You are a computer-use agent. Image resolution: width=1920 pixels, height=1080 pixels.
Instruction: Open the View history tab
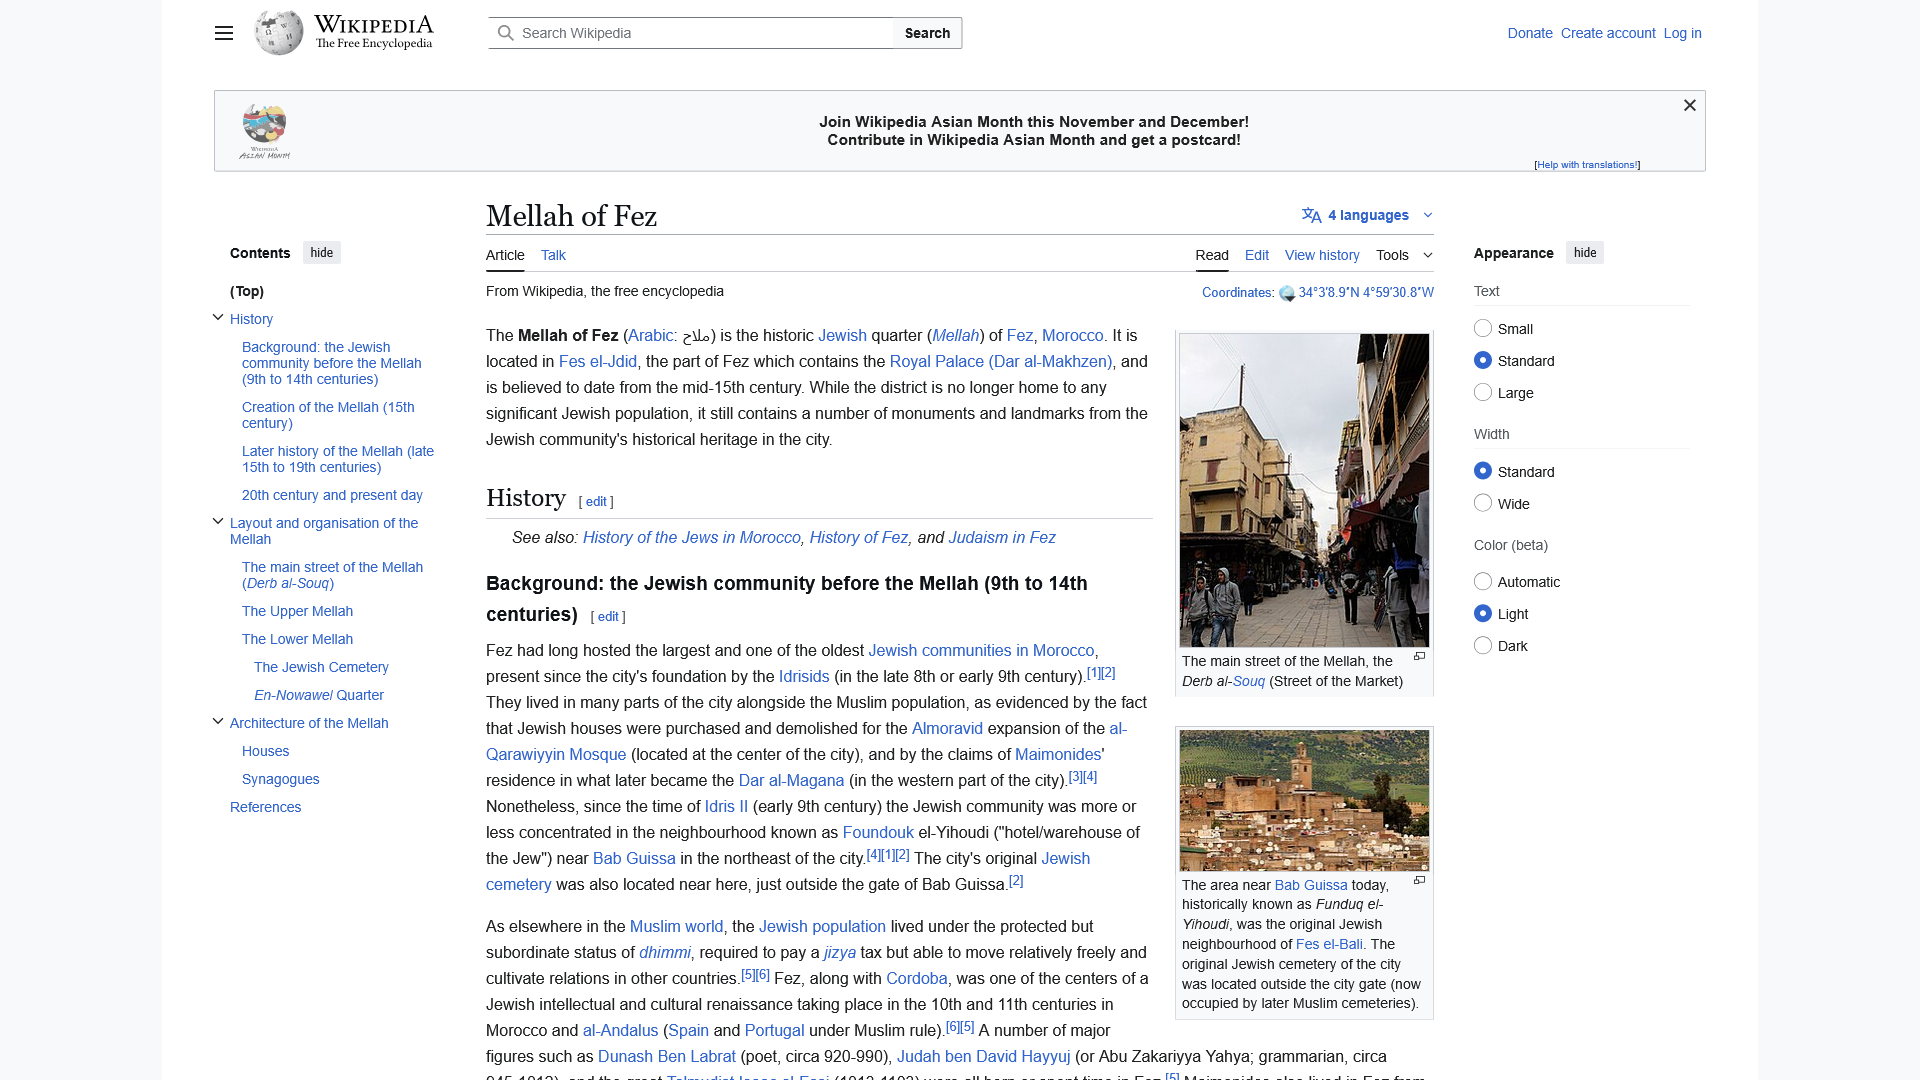[1321, 255]
